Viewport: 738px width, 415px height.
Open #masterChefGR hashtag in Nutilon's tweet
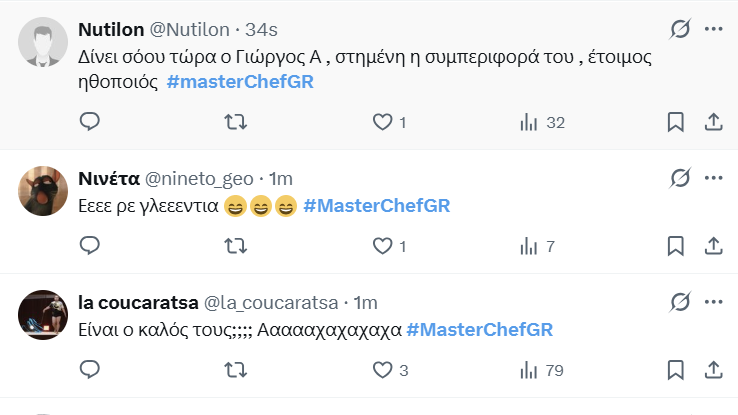click(240, 81)
